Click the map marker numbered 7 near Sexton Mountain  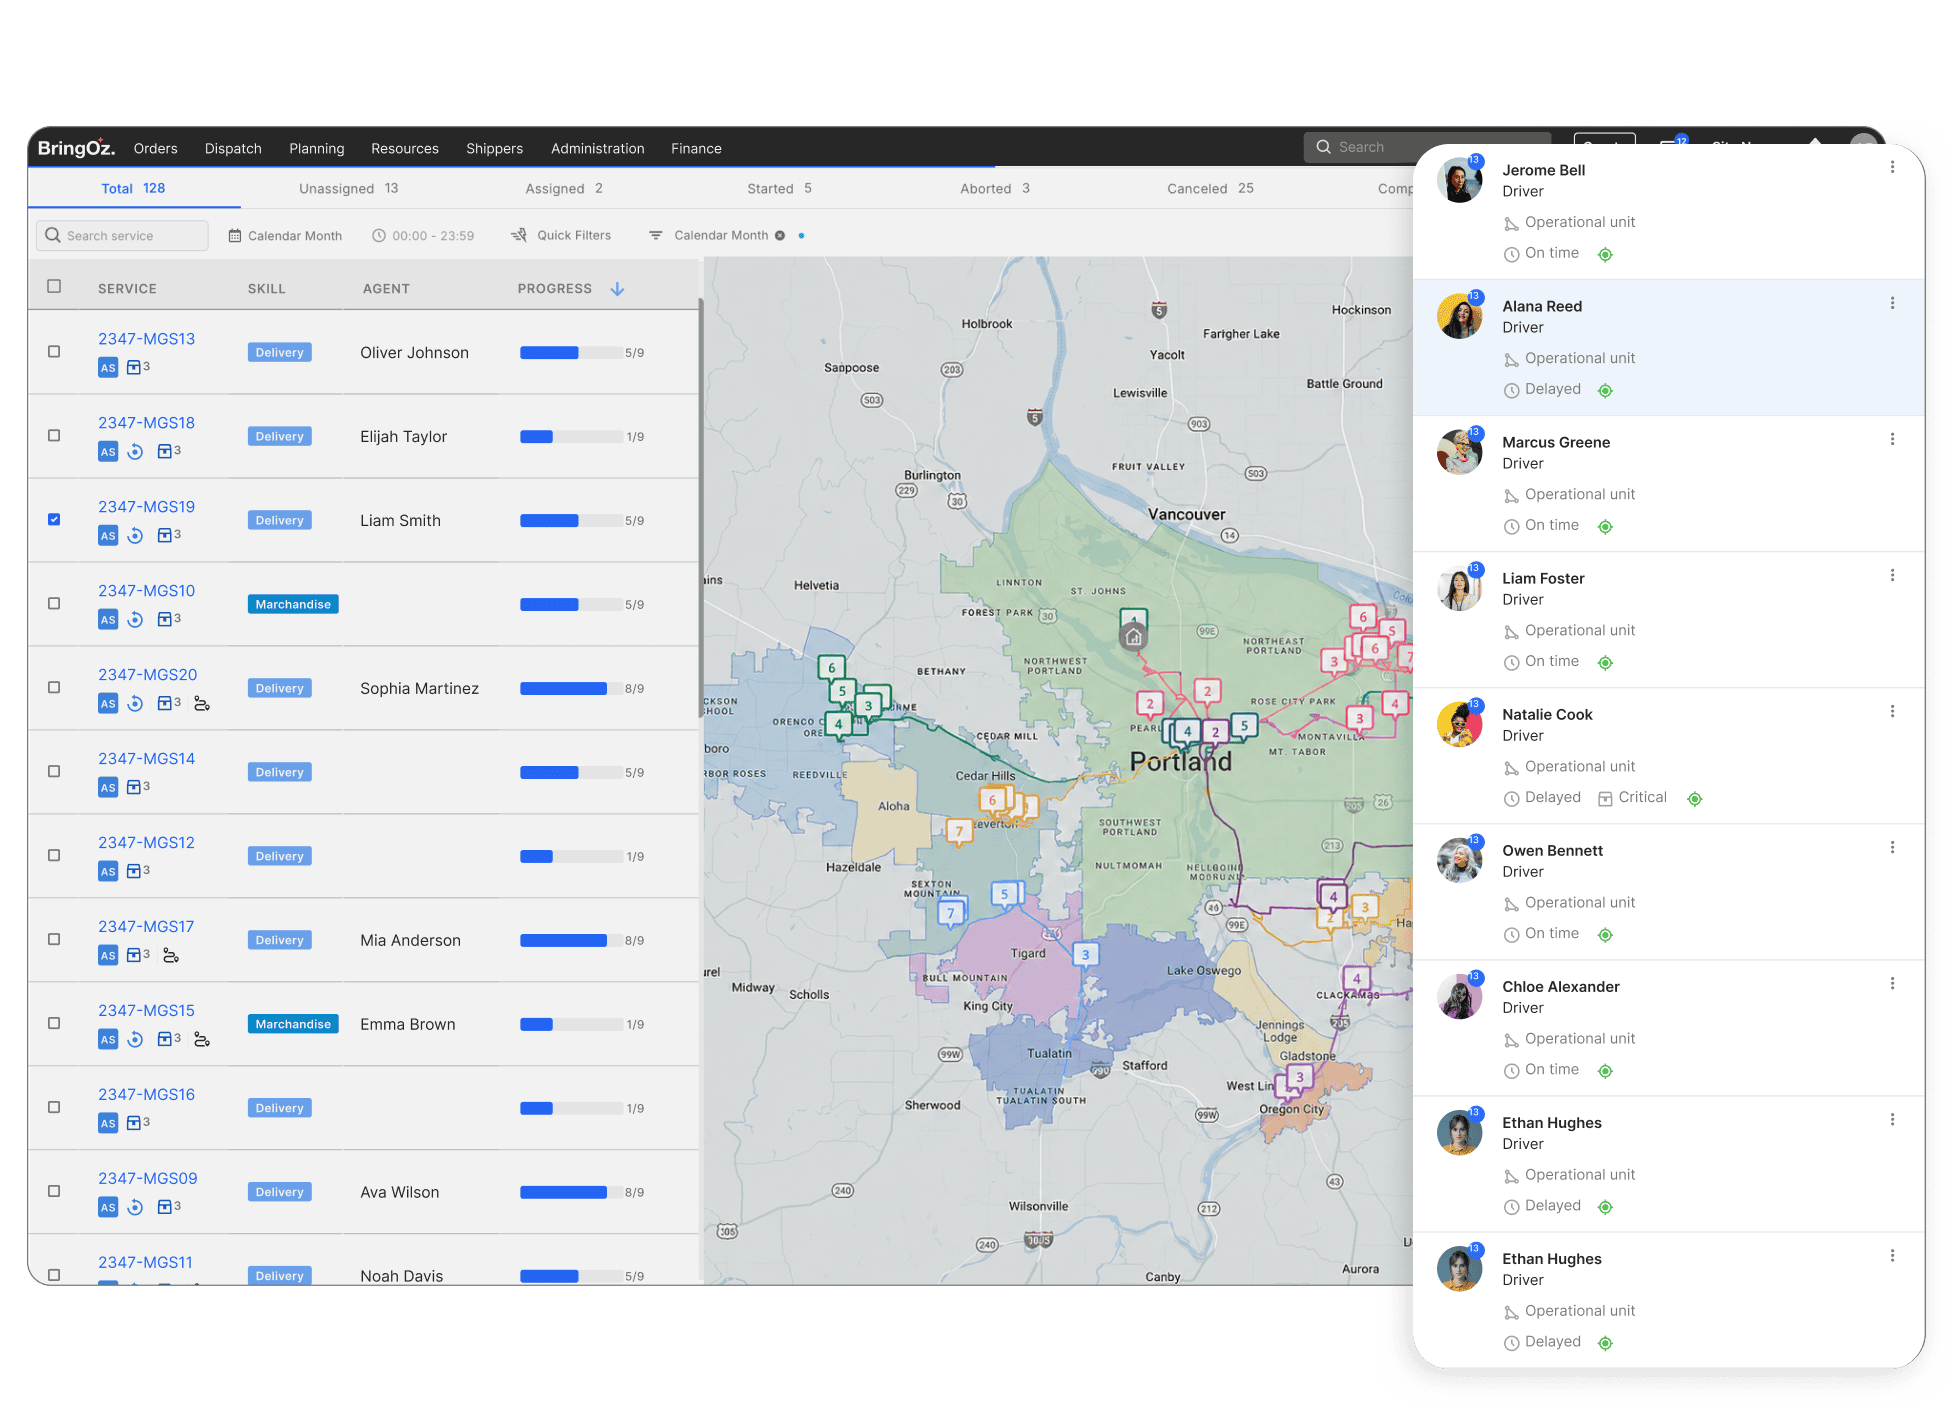(x=951, y=912)
